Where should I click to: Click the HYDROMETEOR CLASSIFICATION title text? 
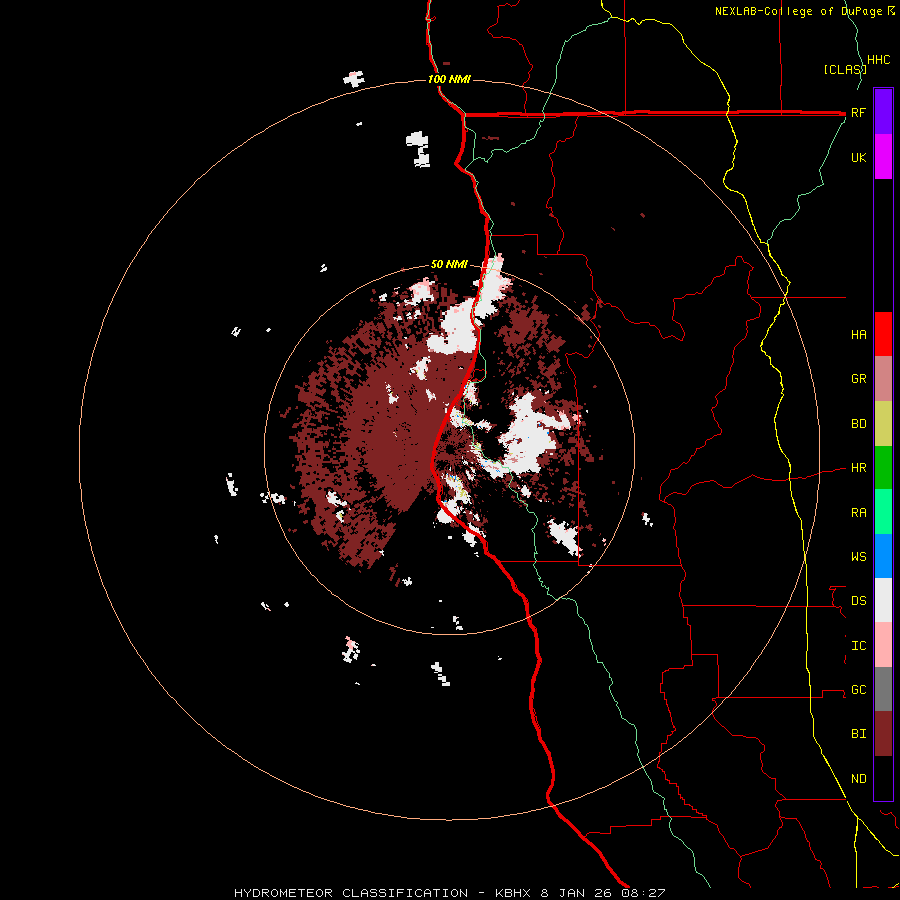[x=351, y=893]
